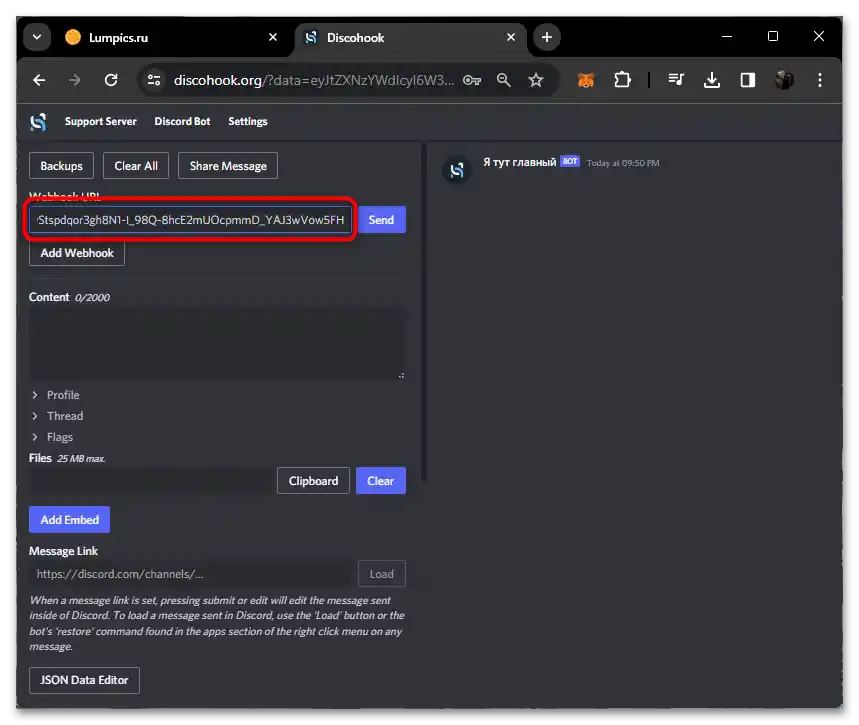Click the Discohook logo in header
Viewport: 859px width, 725px height.
(38, 122)
